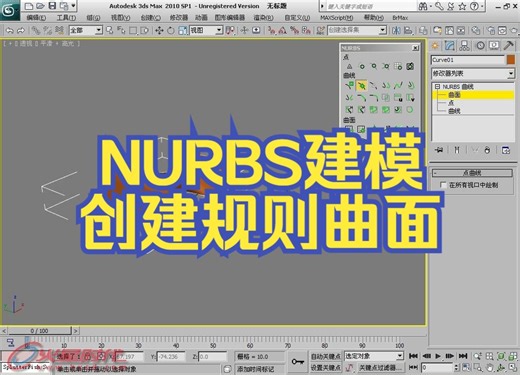The image size is (520, 375).
Task: Click Configure Modifier Sets icon
Action: [x=506, y=150]
